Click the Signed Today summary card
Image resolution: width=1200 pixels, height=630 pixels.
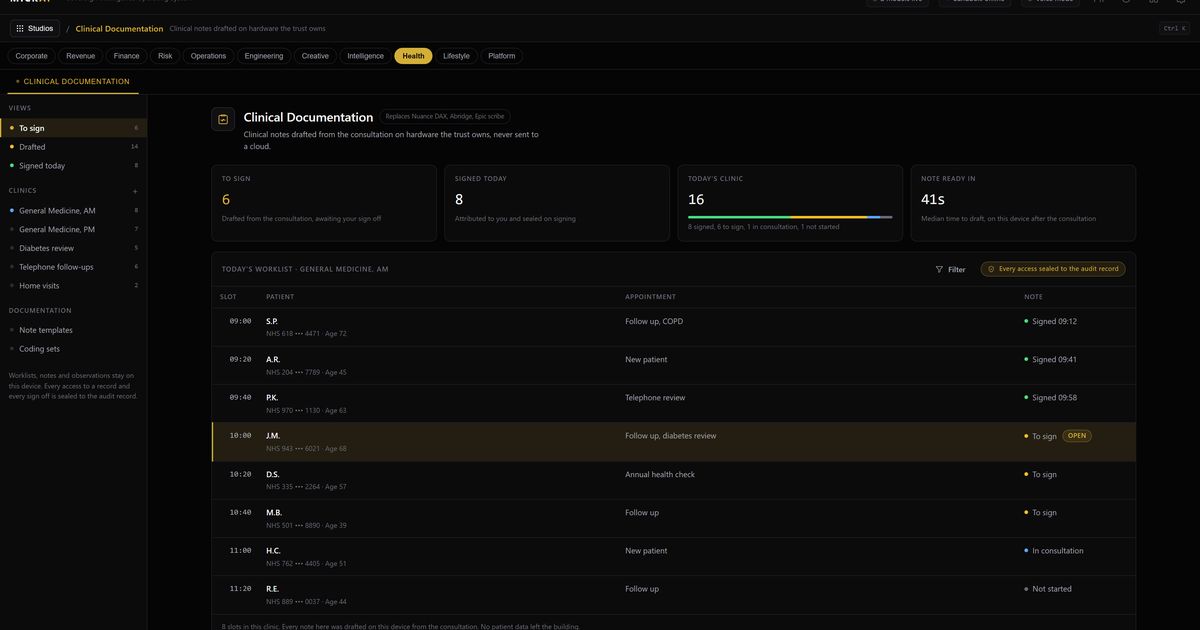557,203
